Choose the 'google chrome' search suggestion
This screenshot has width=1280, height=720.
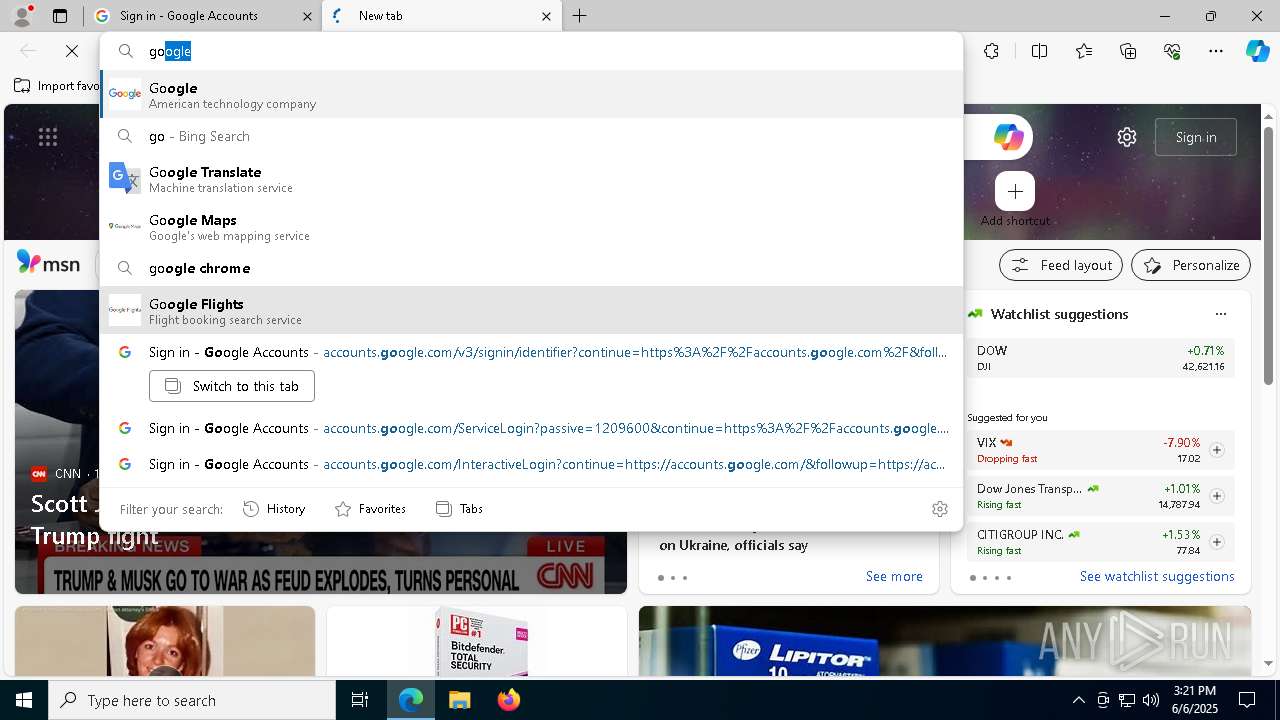click(x=531, y=268)
